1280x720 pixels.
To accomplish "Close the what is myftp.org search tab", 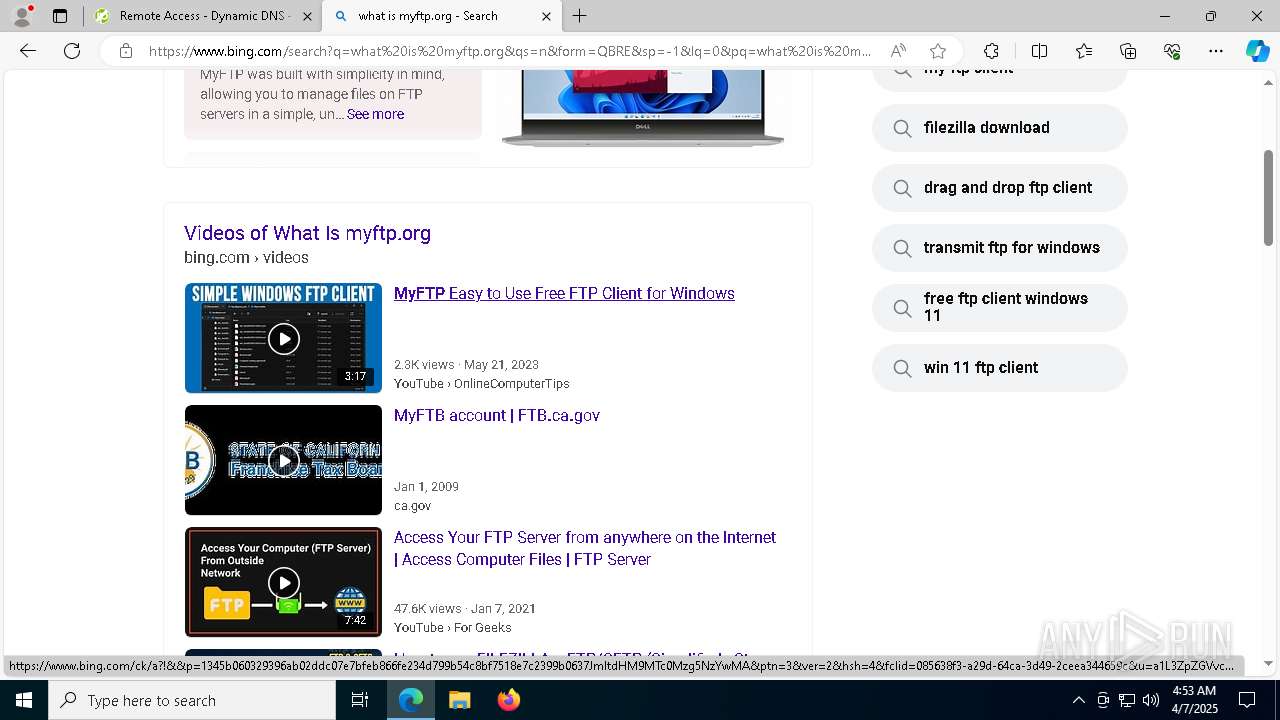I will (x=546, y=16).
